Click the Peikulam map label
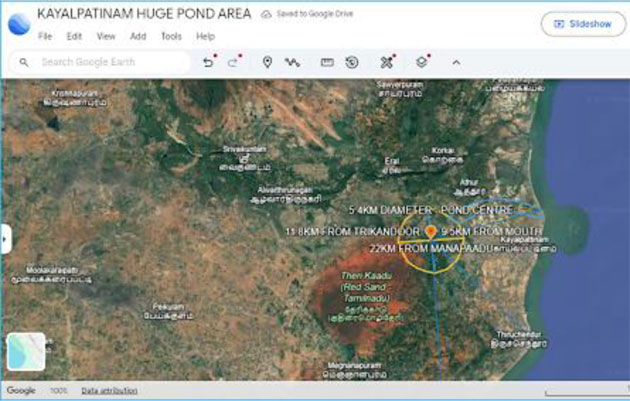 [x=168, y=311]
